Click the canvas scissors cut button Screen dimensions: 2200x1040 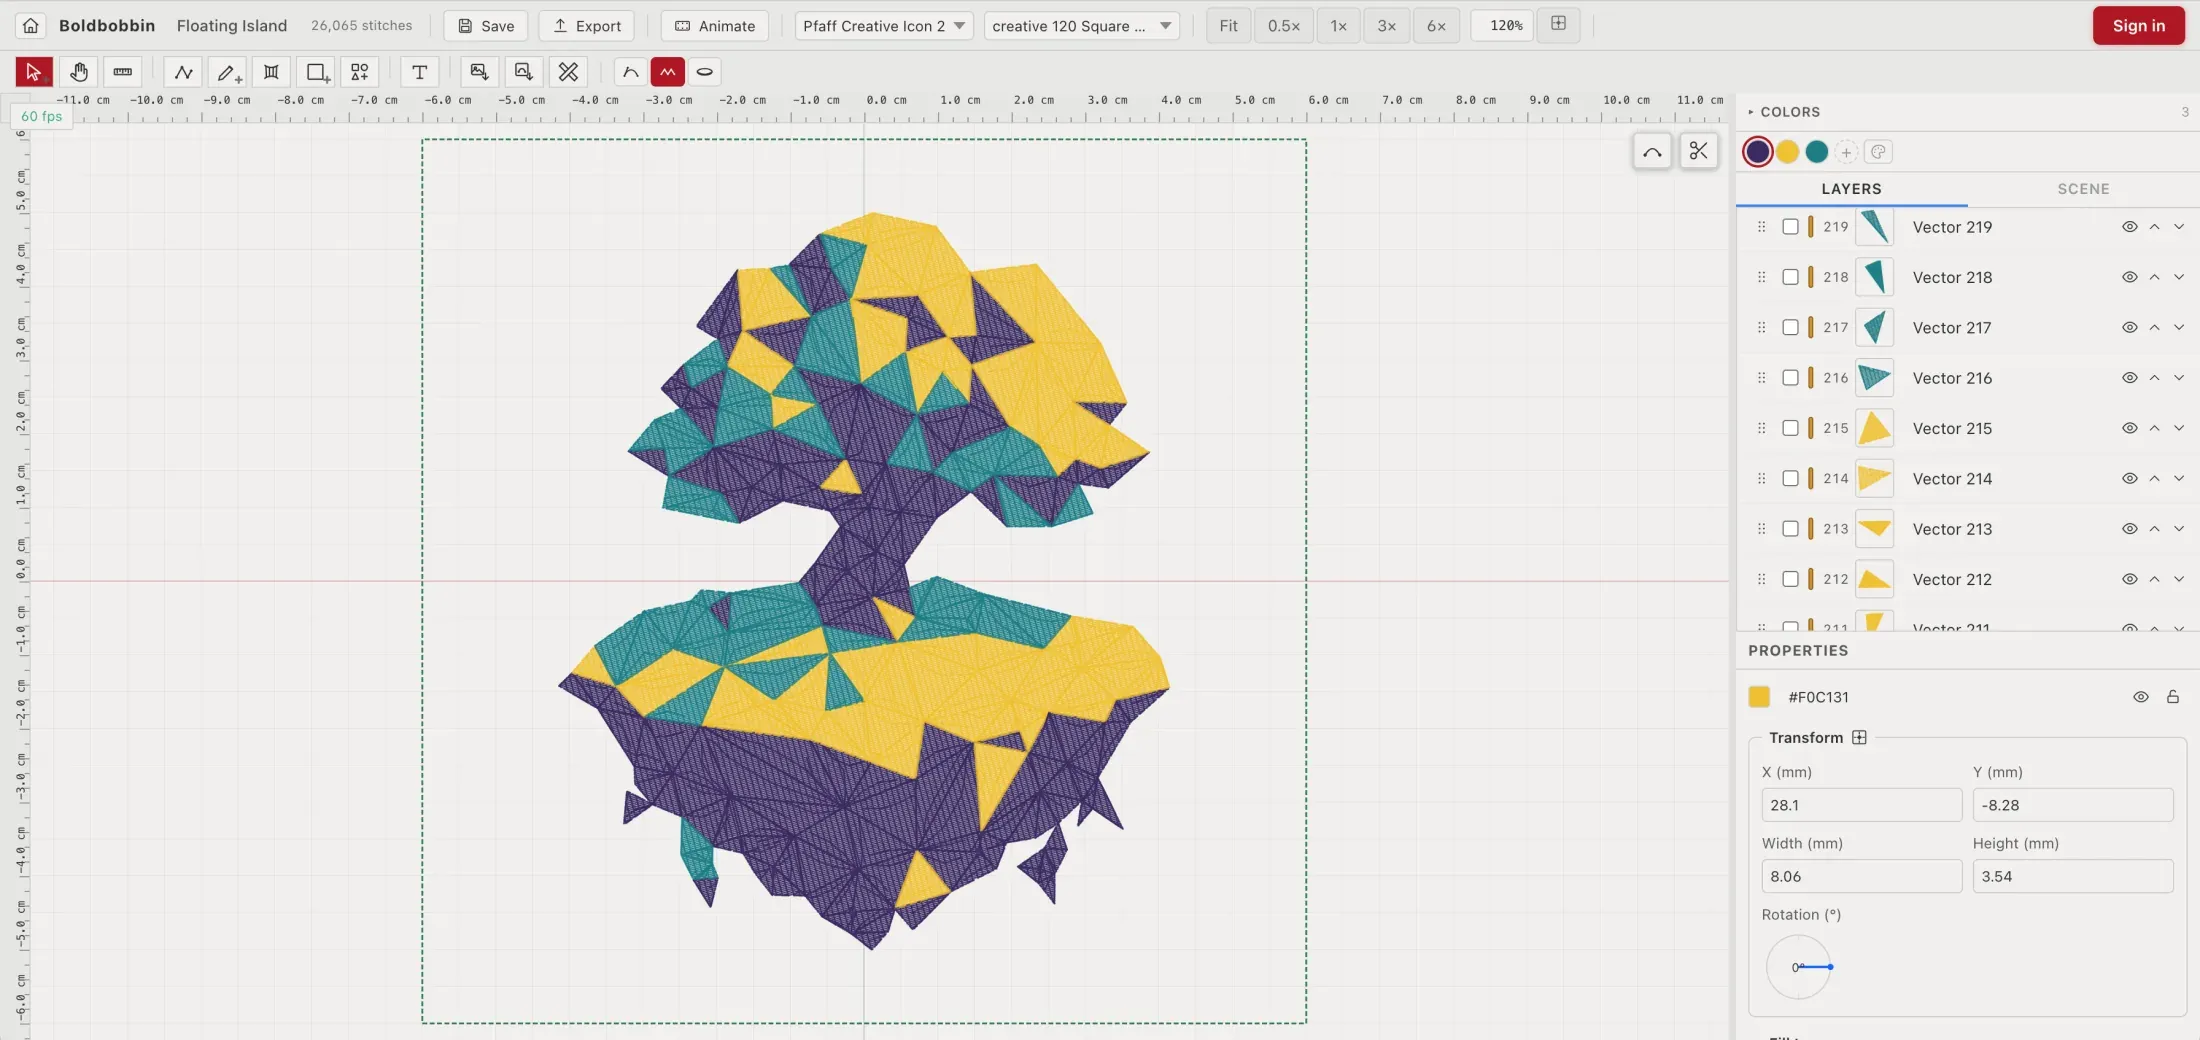(1698, 152)
